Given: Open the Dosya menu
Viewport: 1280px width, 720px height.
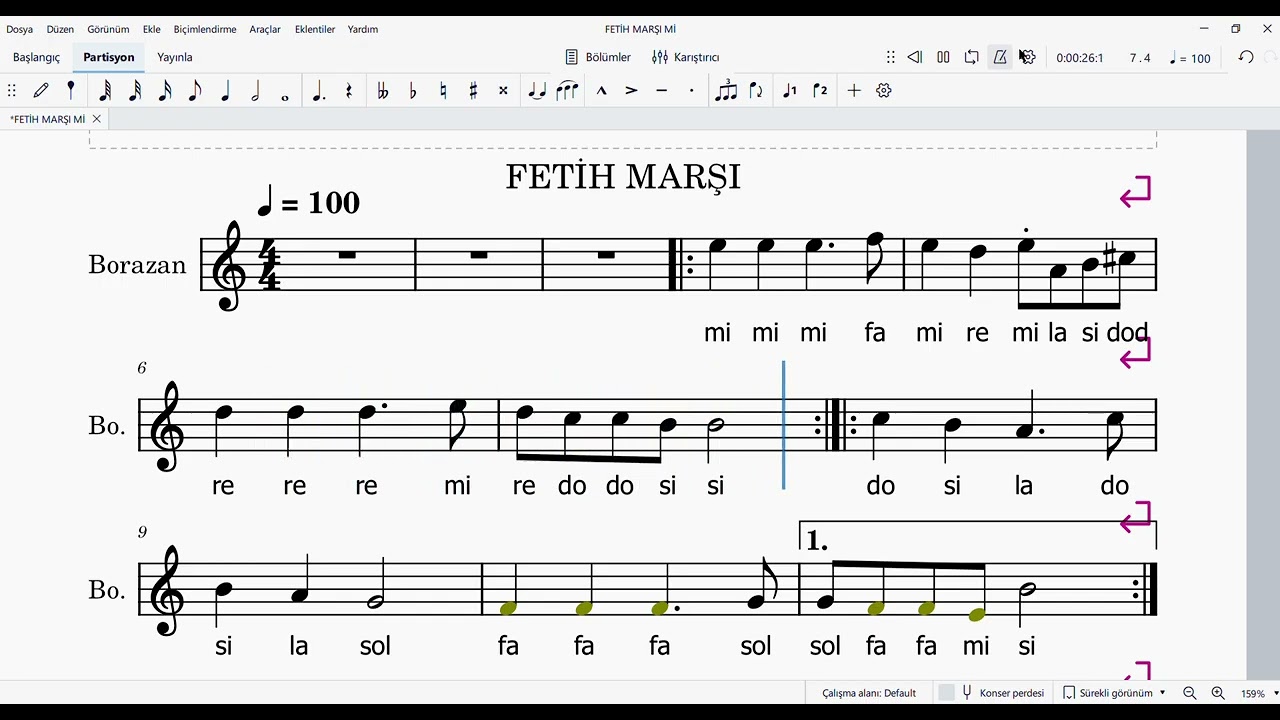Looking at the screenshot, I should click(x=20, y=29).
